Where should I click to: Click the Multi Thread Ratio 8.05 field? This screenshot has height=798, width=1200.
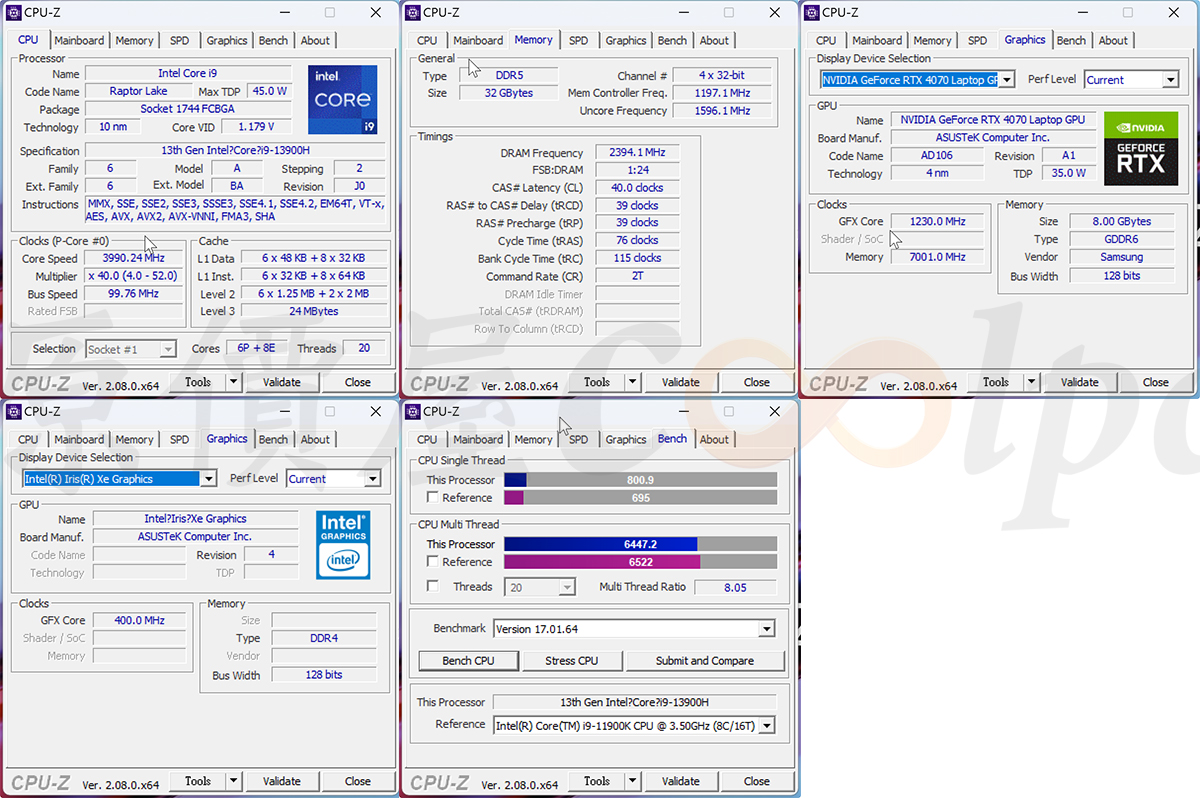point(735,587)
